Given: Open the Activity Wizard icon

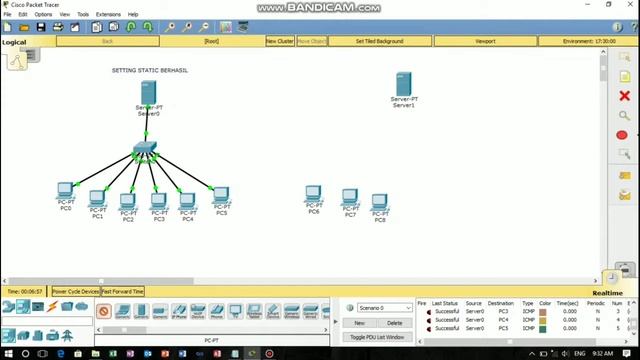Looking at the screenshot, I should pyautogui.click(x=75, y=27).
